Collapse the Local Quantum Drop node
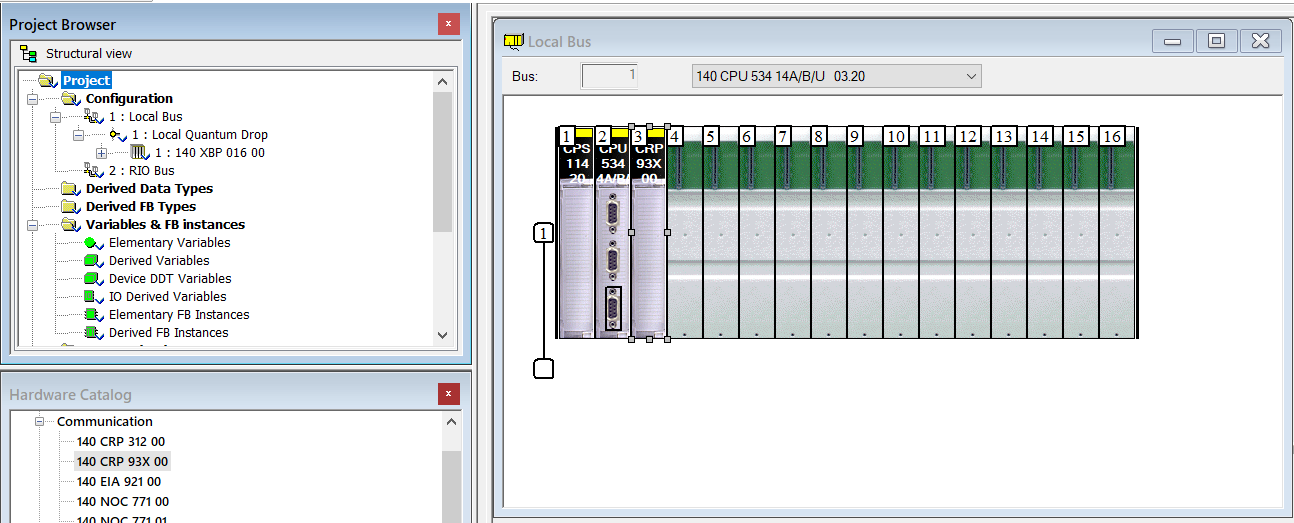Image resolution: width=1294 pixels, height=523 pixels. pyautogui.click(x=79, y=135)
